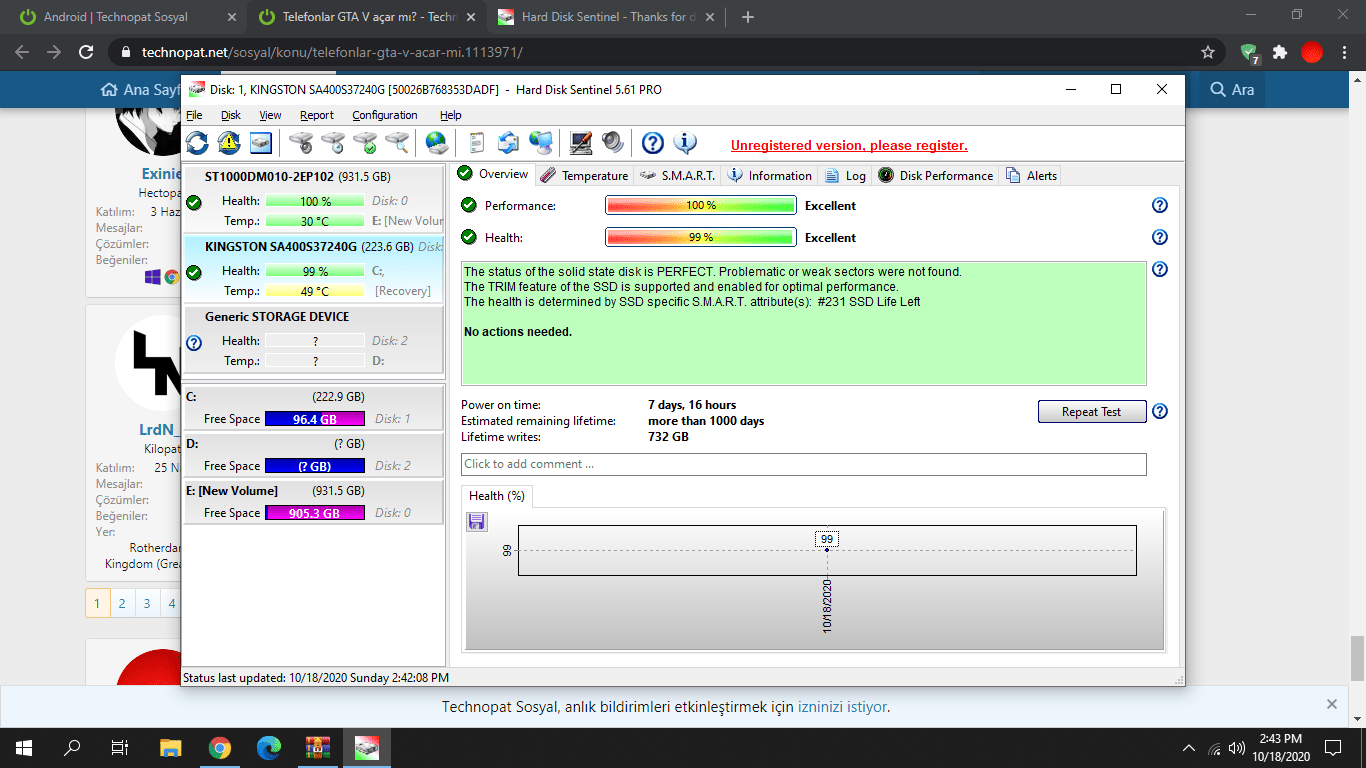
Task: Click the izninizi istiyor notification link
Action: 842,707
